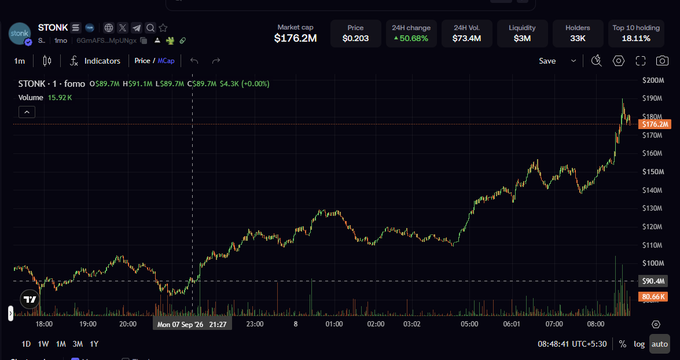Click the round blue badge after STONK

[90, 28]
